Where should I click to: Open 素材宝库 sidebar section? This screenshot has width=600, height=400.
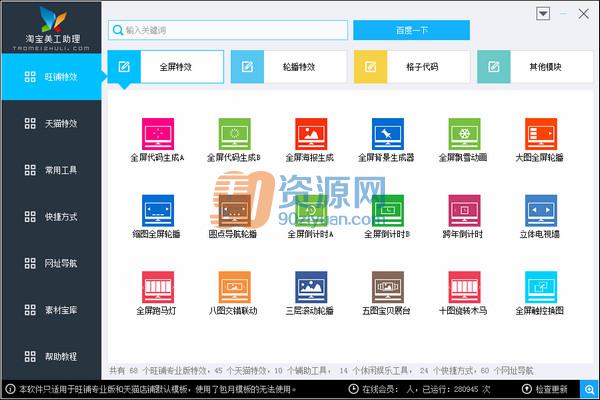point(51,310)
